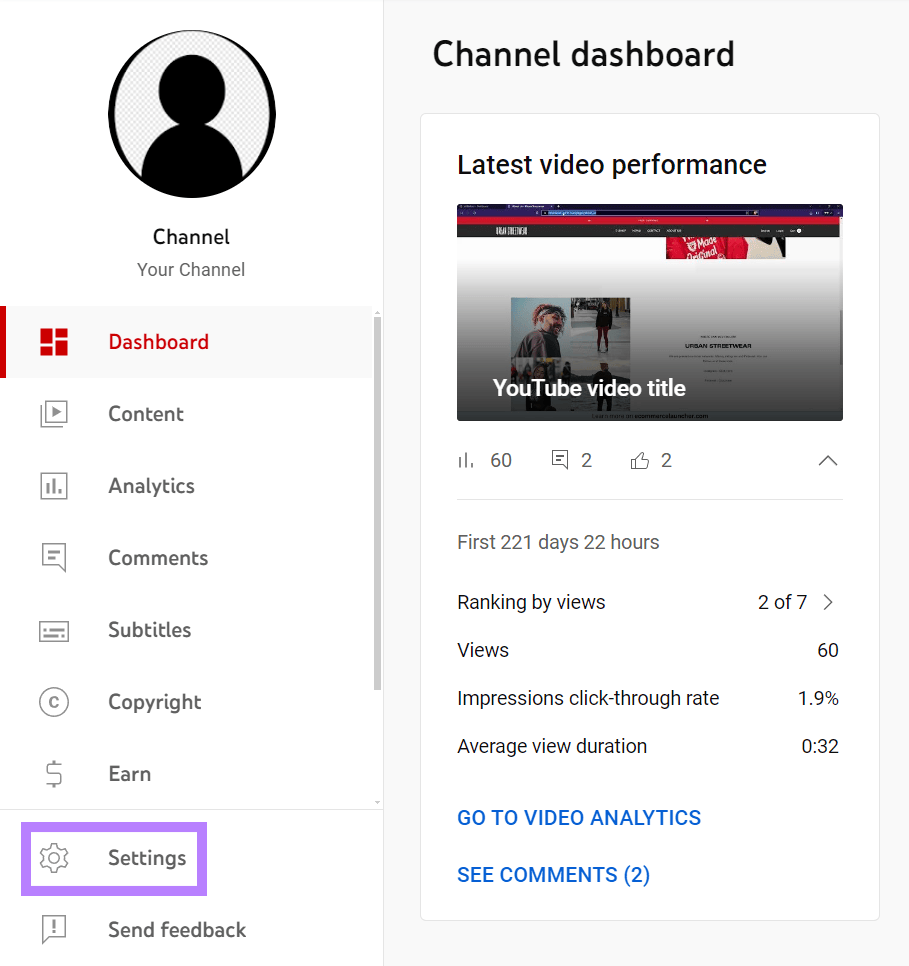This screenshot has width=909, height=966.
Task: Open the Comments section from the sidebar
Action: click(x=157, y=557)
